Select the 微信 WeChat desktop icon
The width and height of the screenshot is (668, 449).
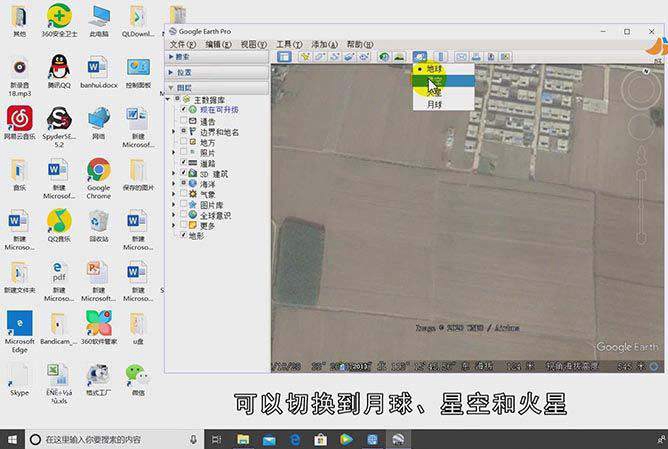(x=138, y=380)
